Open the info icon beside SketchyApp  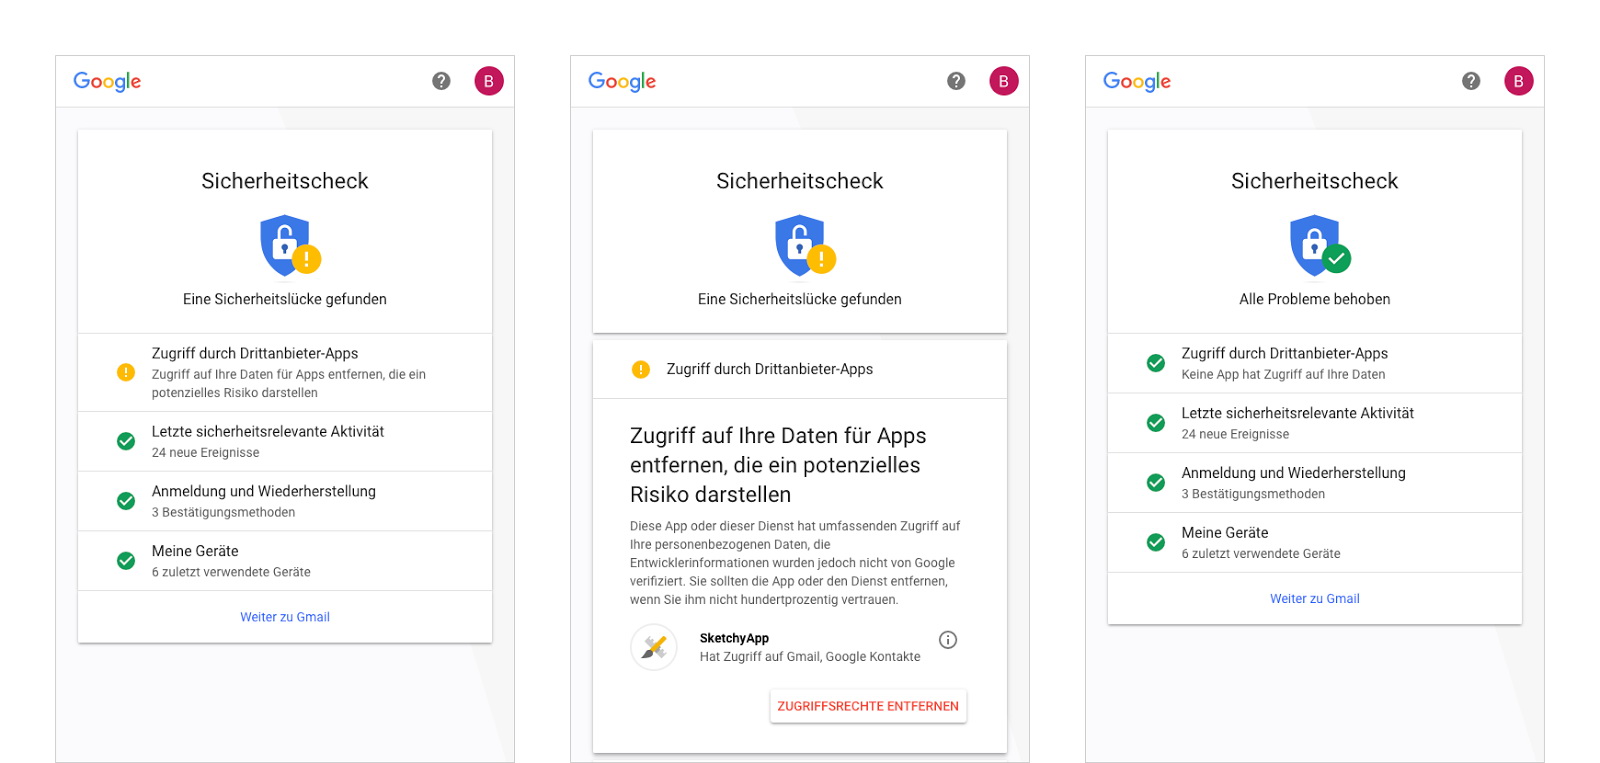click(948, 640)
